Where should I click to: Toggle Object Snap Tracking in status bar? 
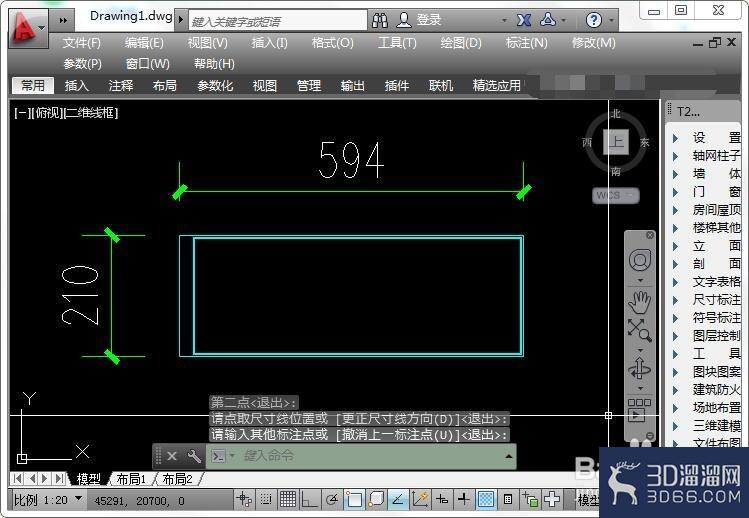point(398,499)
